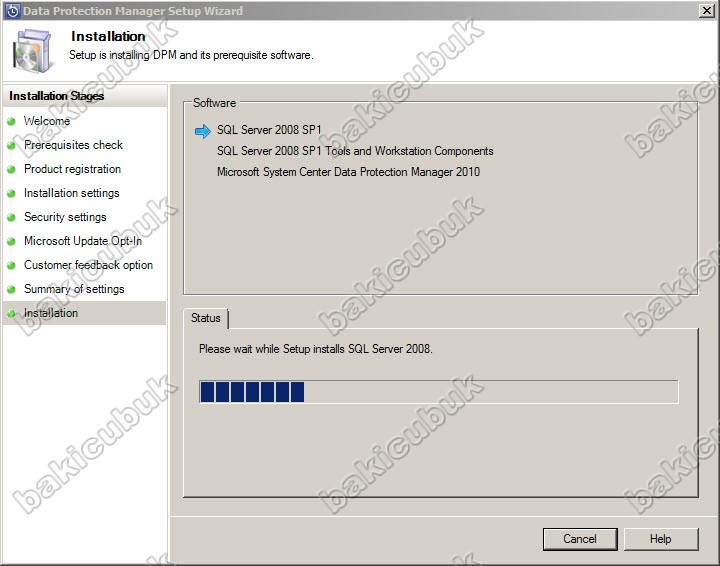Image resolution: width=720 pixels, height=566 pixels.
Task: Open Help for the setup wizard
Action: [661, 539]
